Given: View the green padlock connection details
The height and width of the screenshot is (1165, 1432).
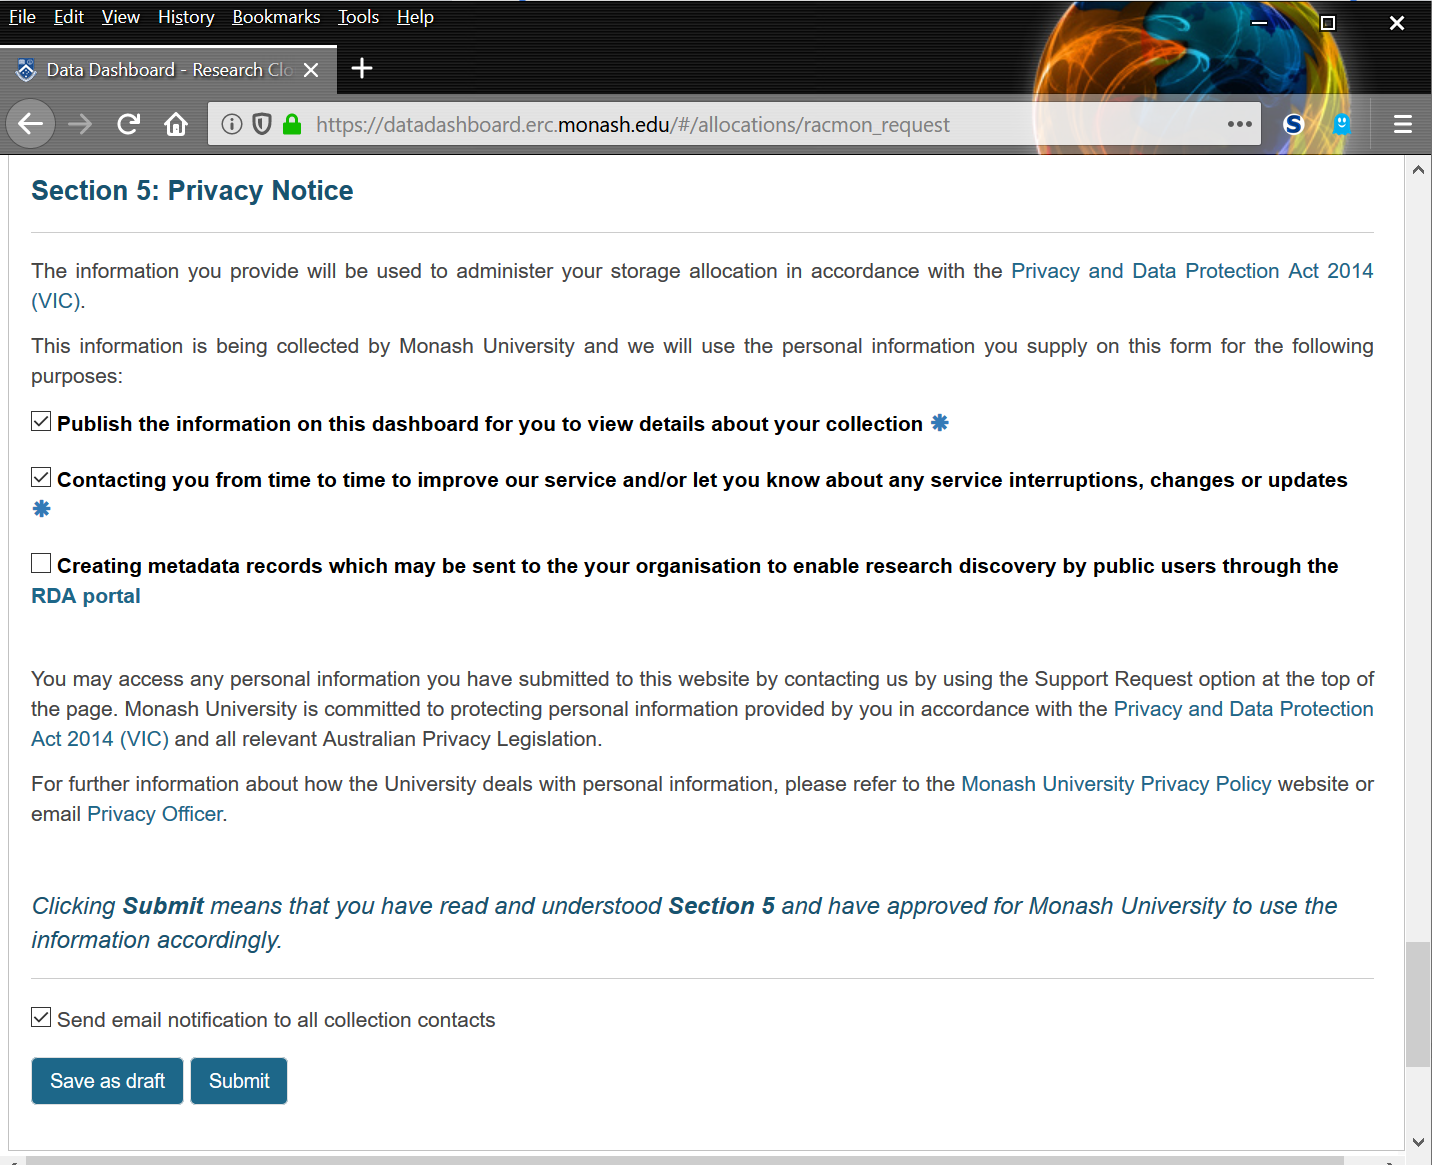Looking at the screenshot, I should [x=292, y=124].
